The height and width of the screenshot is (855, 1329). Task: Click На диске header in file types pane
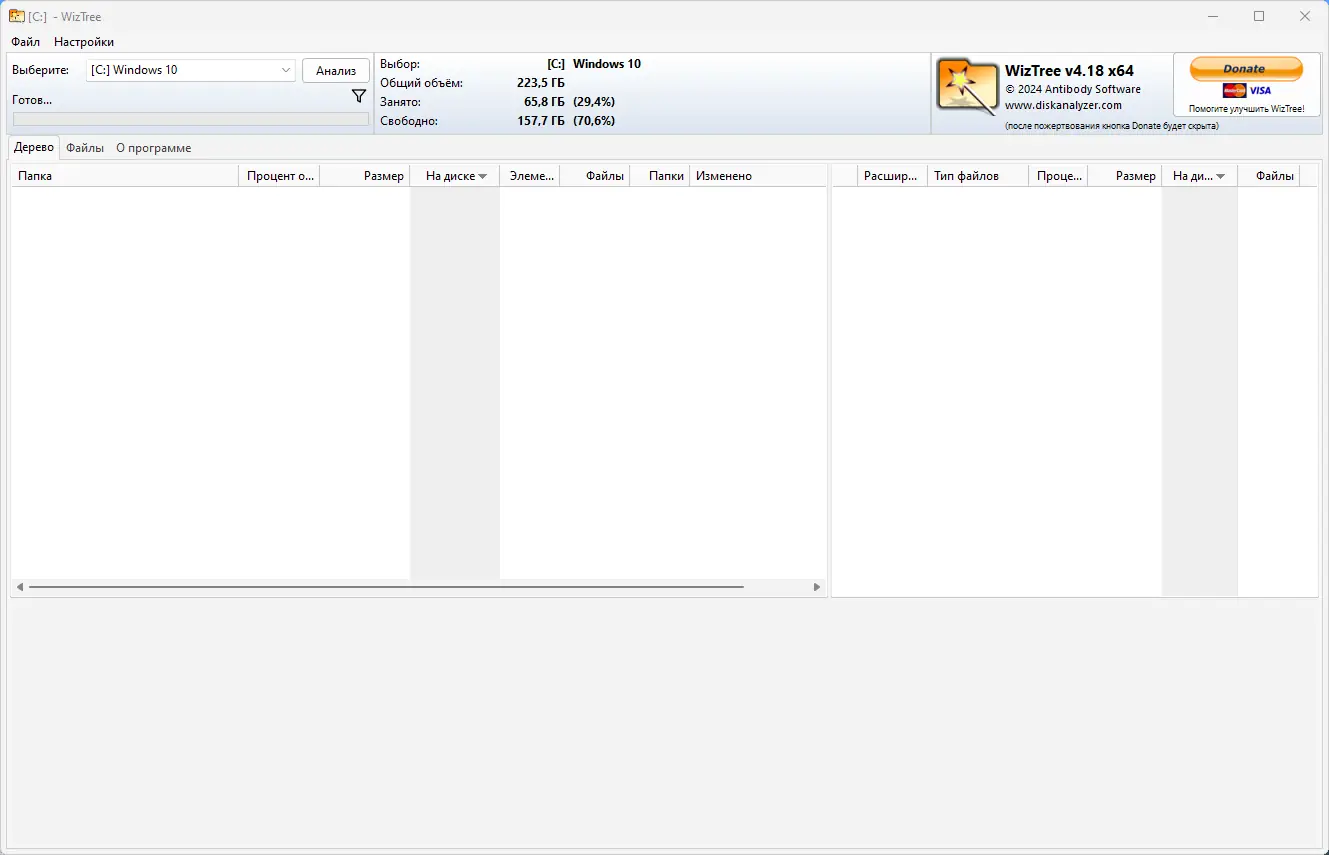1199,176
